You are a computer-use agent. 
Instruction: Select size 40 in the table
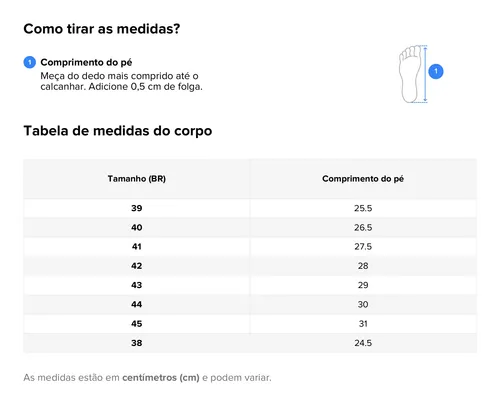pyautogui.click(x=137, y=228)
